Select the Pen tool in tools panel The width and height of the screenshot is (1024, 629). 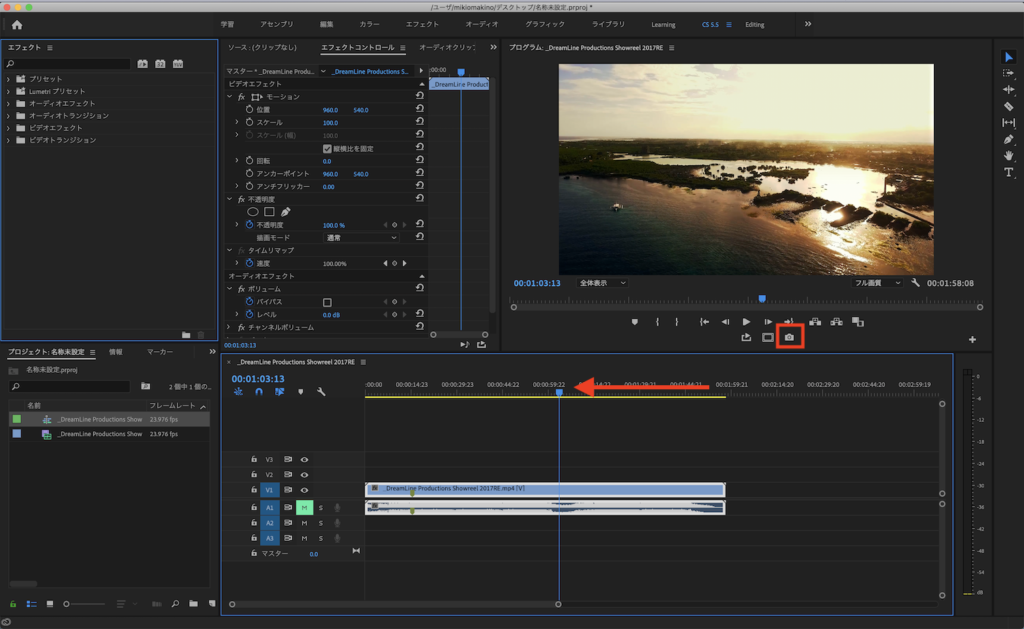click(1008, 139)
